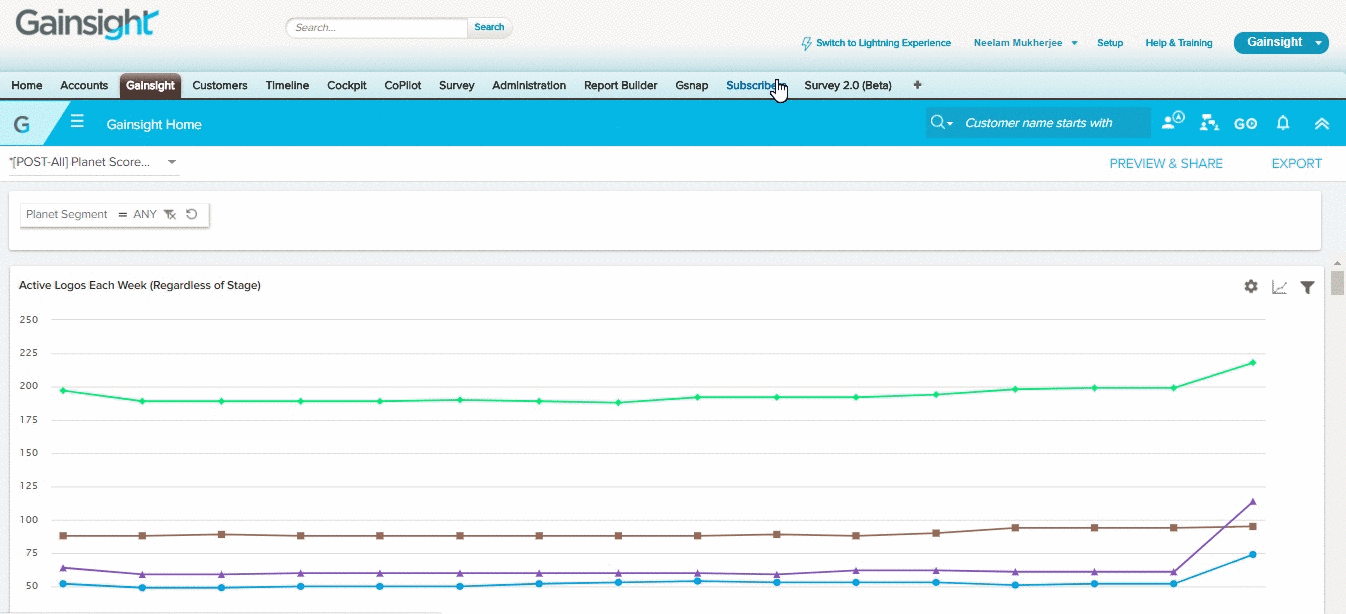
Task: Click the vertical scrollbar thumb
Action: pyautogui.click(x=1337, y=283)
